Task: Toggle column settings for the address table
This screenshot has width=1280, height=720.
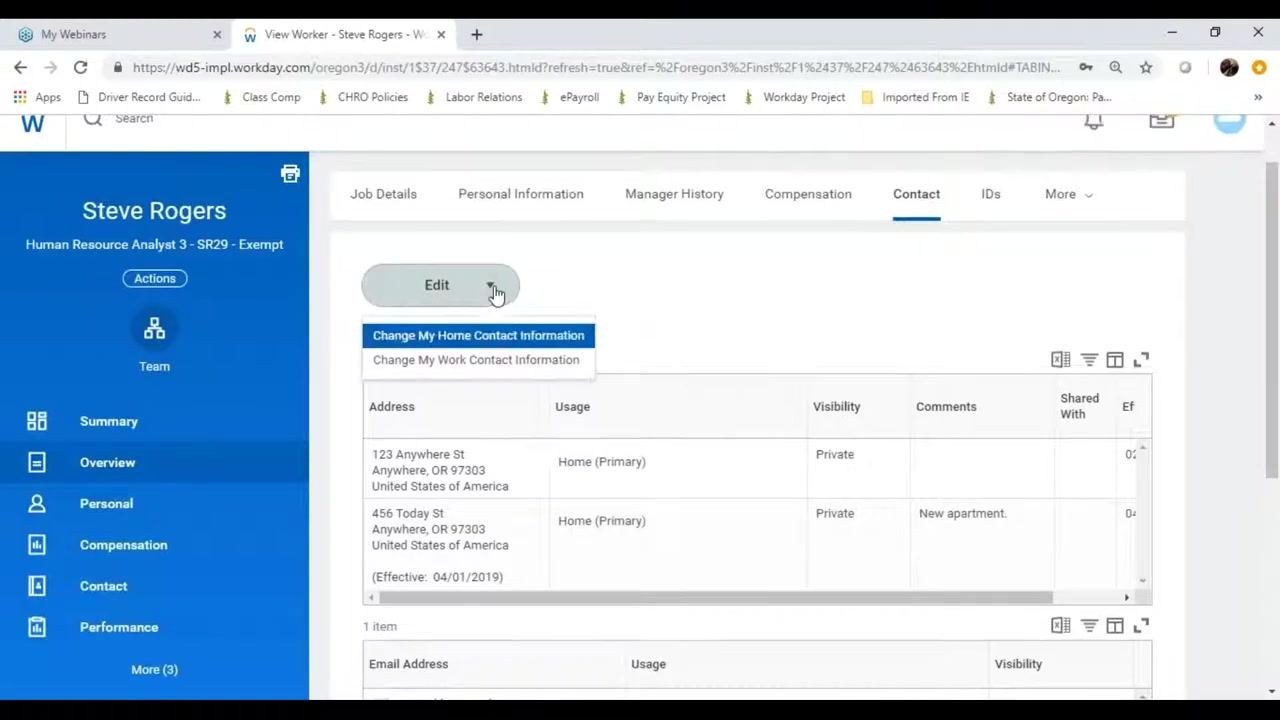Action: point(1115,360)
